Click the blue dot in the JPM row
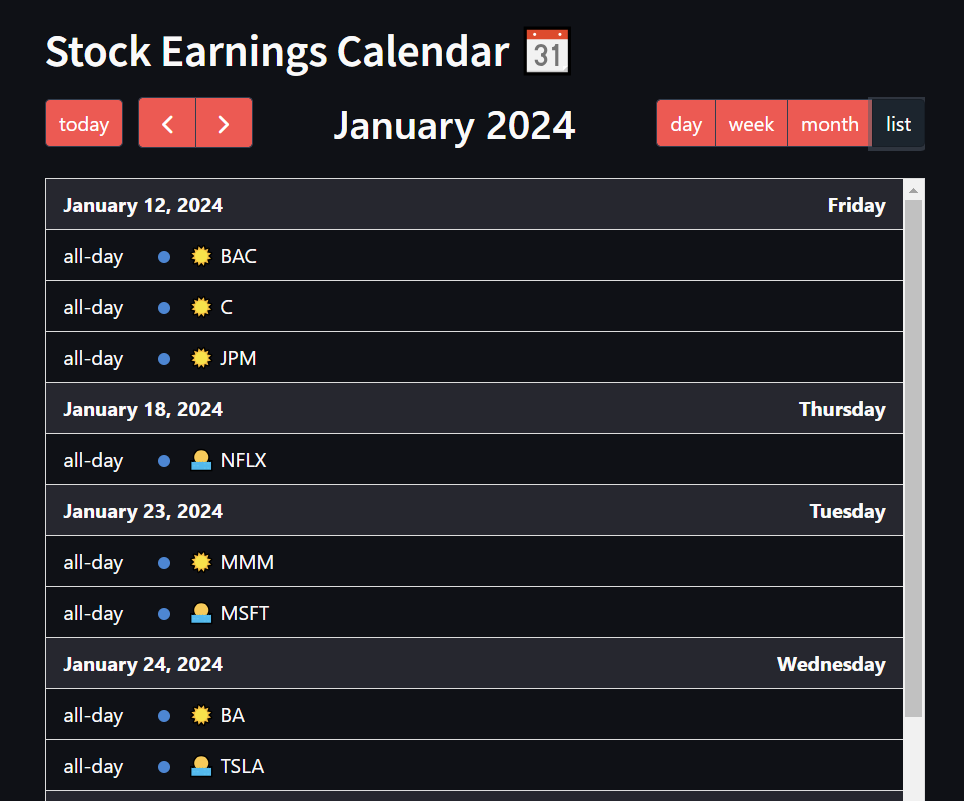This screenshot has height=801, width=964. tap(164, 359)
